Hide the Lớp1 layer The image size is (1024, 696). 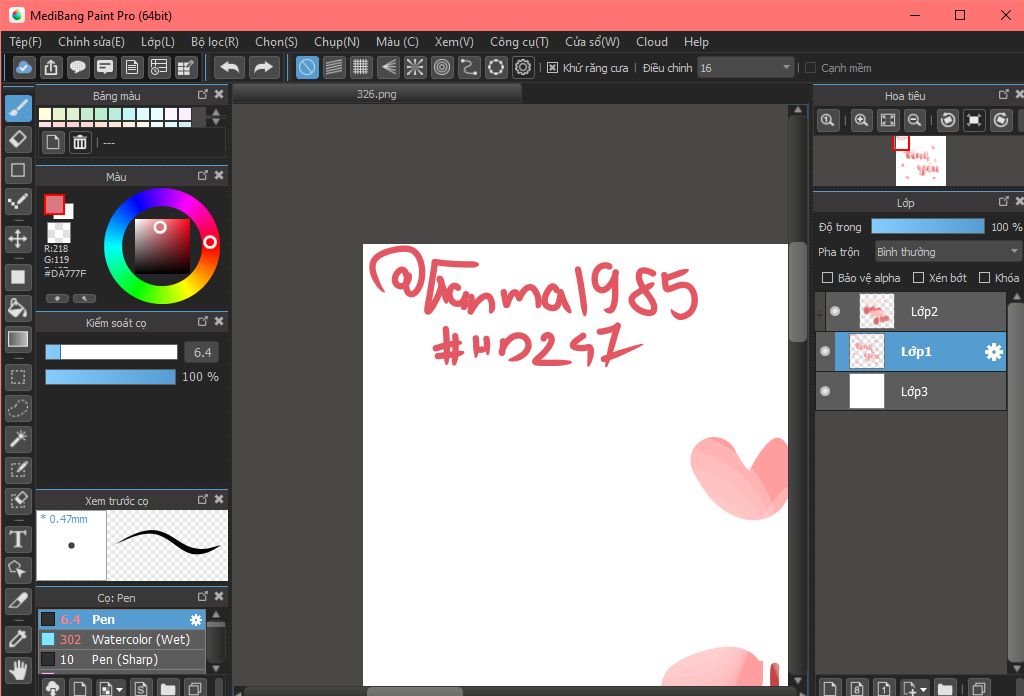click(825, 351)
